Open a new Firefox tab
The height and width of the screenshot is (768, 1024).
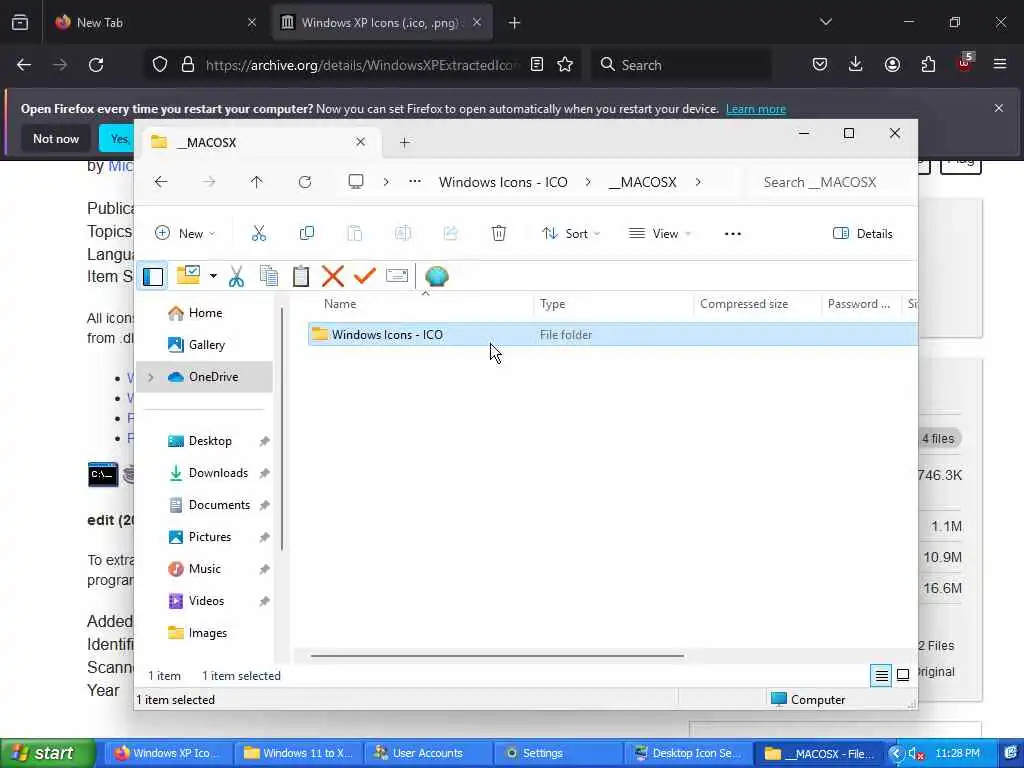(x=515, y=23)
